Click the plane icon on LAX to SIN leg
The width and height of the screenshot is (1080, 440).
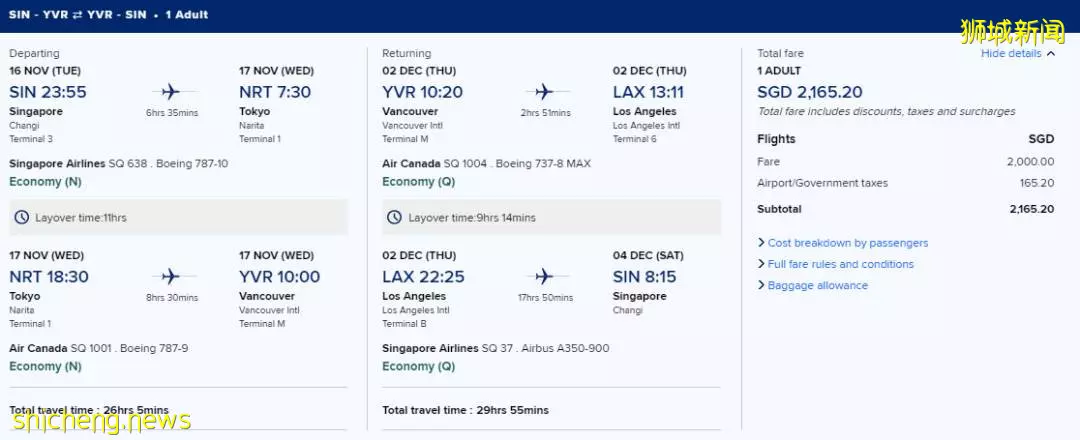tap(544, 277)
